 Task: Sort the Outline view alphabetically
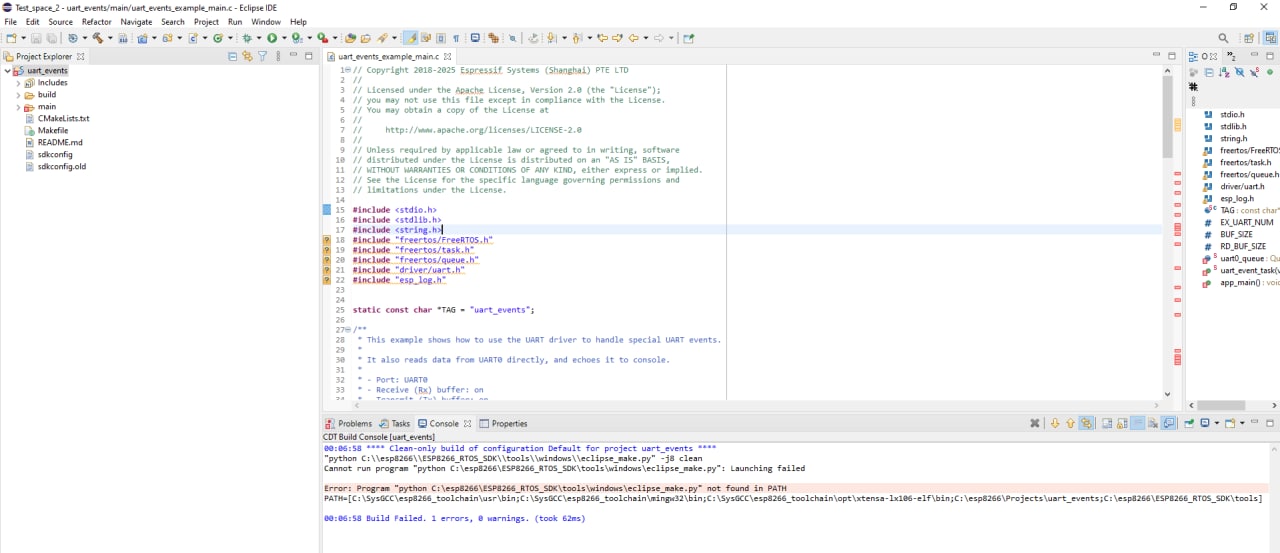pos(1224,73)
